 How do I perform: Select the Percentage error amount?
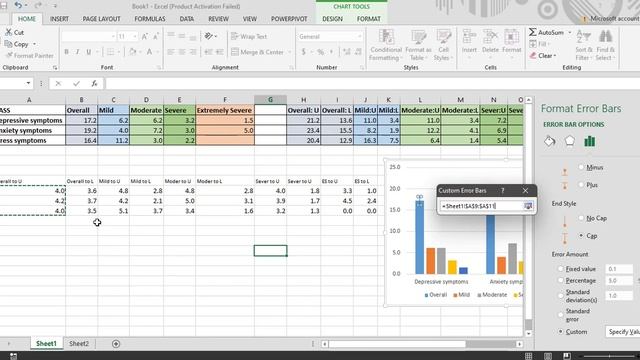(561, 280)
